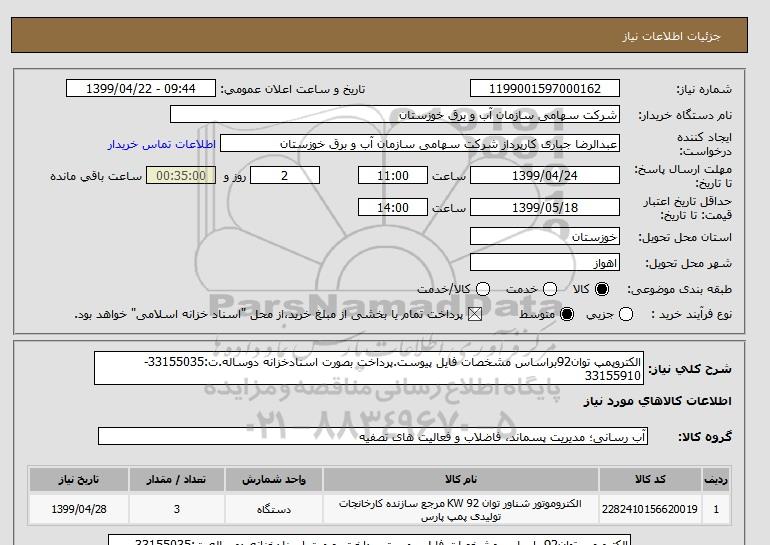Click the need number field 1199001597000162

545,88
